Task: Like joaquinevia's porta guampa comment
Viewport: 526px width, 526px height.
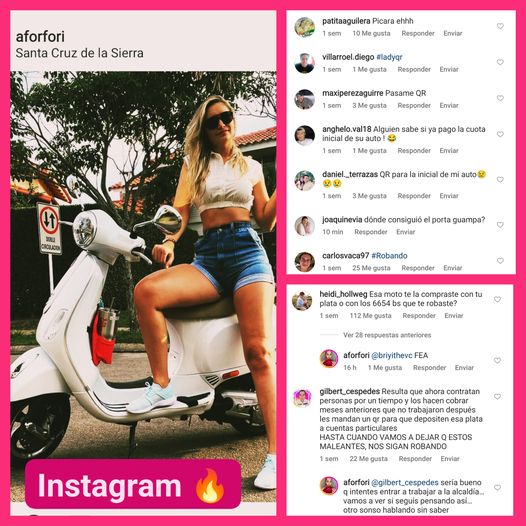Action: 500,225
